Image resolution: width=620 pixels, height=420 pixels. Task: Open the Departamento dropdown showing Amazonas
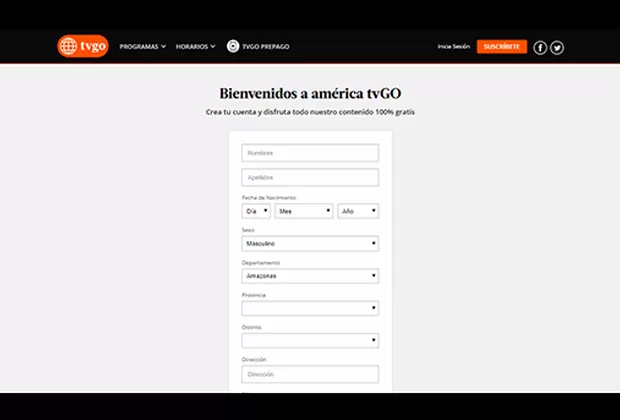[310, 276]
